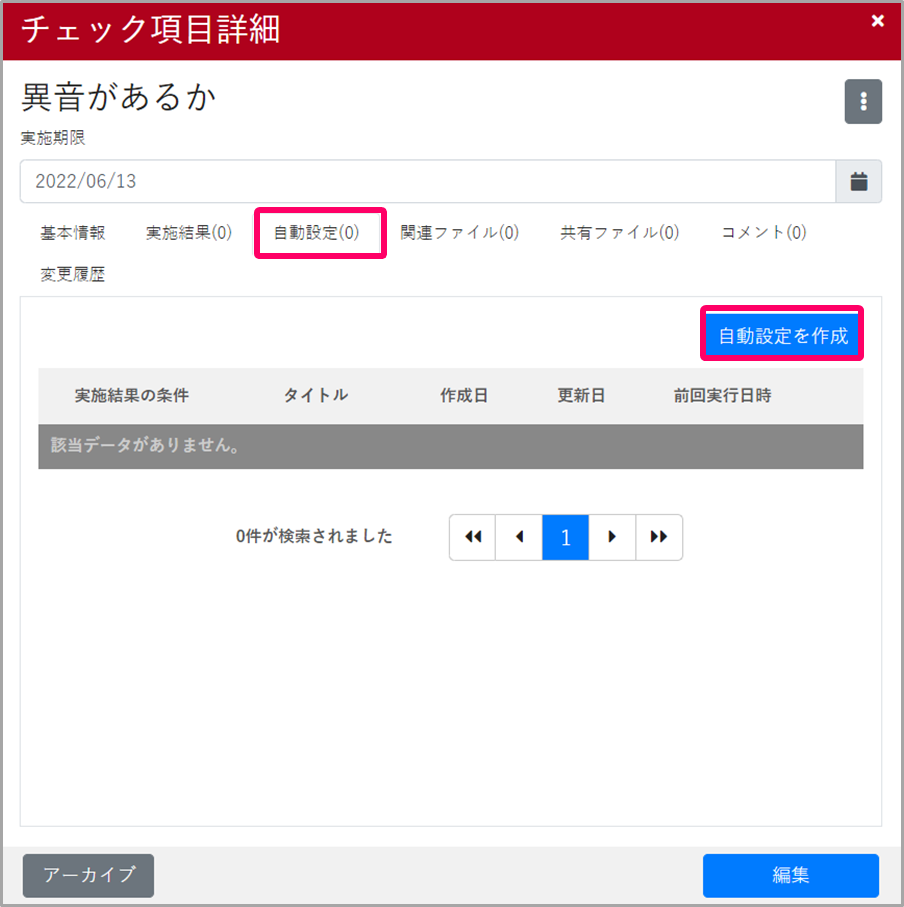
Task: Click the 実施結果の条件 column header
Action: click(x=132, y=395)
